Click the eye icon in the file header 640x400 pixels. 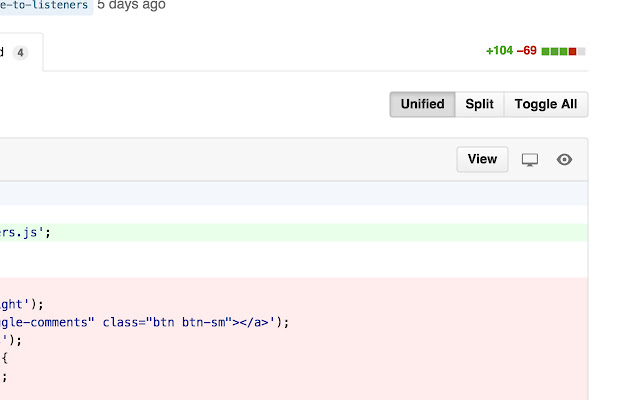click(x=564, y=160)
